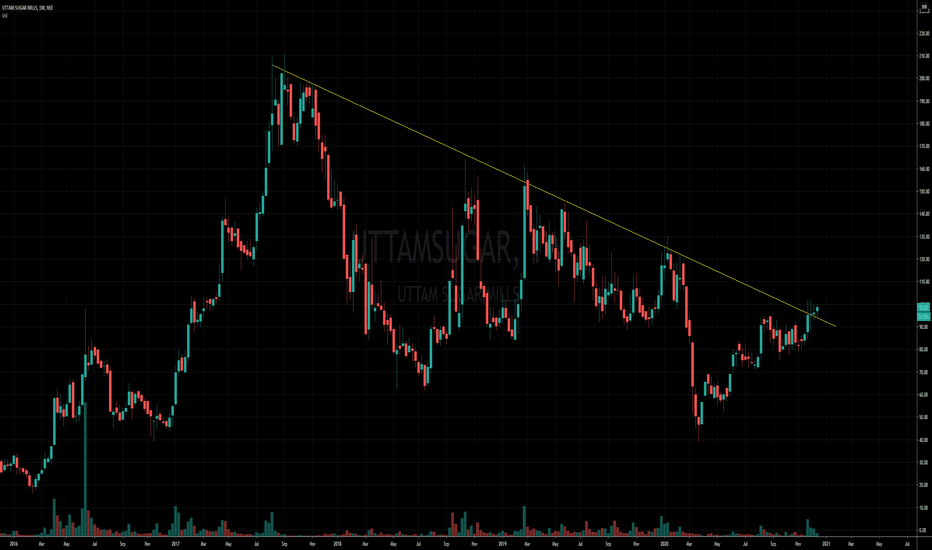Click the 150.00 price axis label

(x=924, y=191)
